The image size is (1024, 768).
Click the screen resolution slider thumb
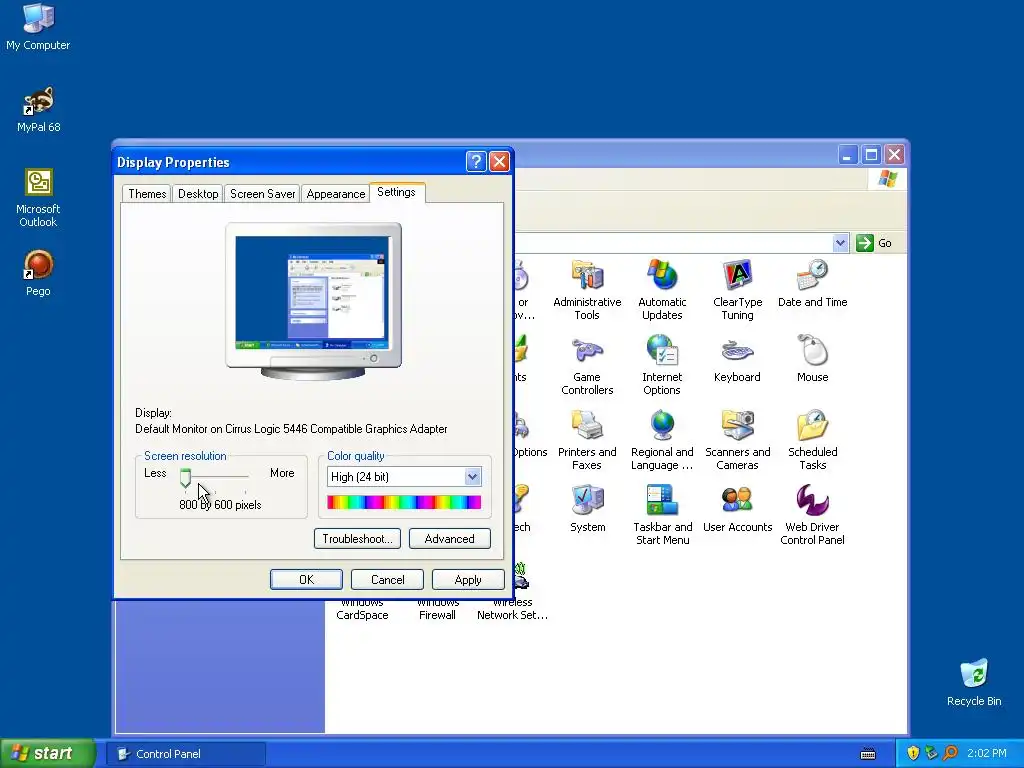click(x=185, y=477)
